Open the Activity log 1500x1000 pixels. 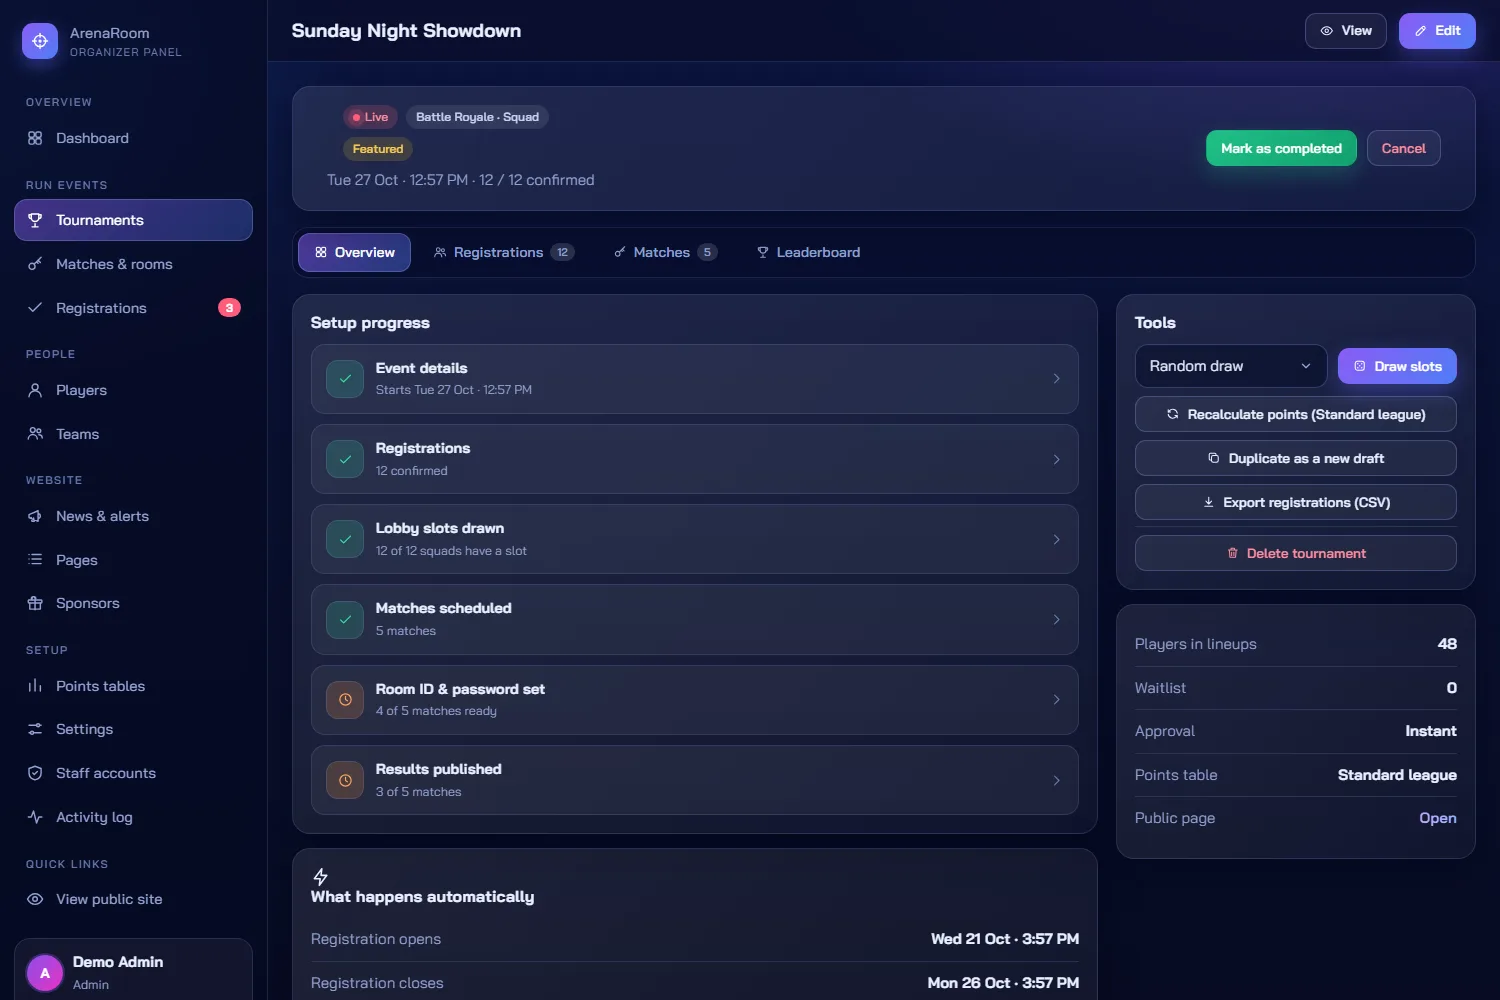(x=133, y=817)
